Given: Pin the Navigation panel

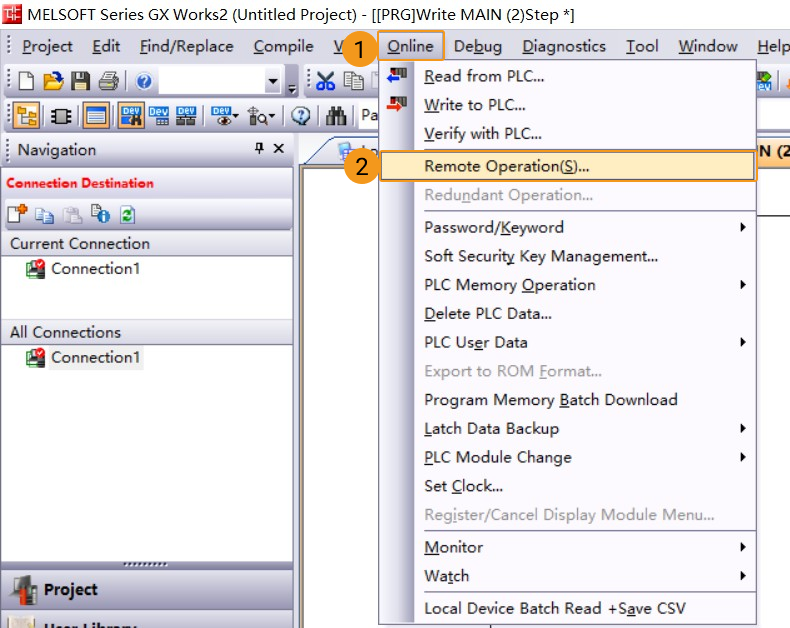Looking at the screenshot, I should 259,149.
